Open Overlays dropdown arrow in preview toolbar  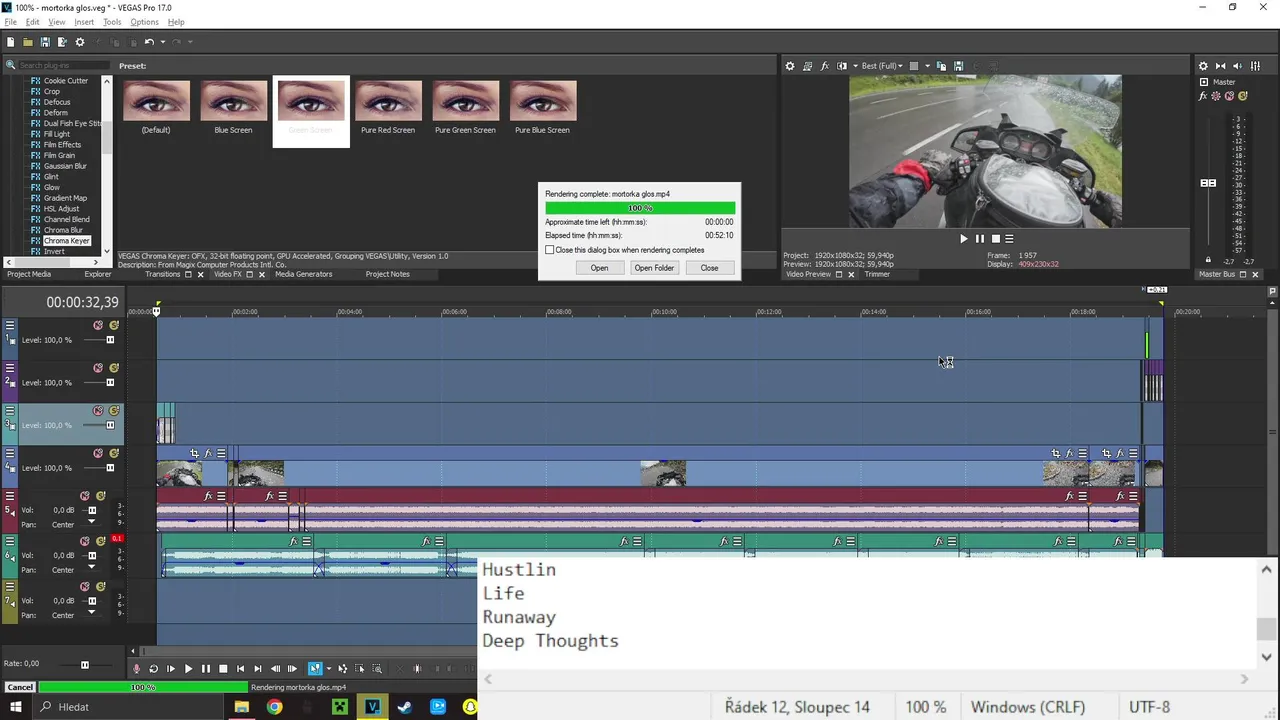[x=927, y=66]
